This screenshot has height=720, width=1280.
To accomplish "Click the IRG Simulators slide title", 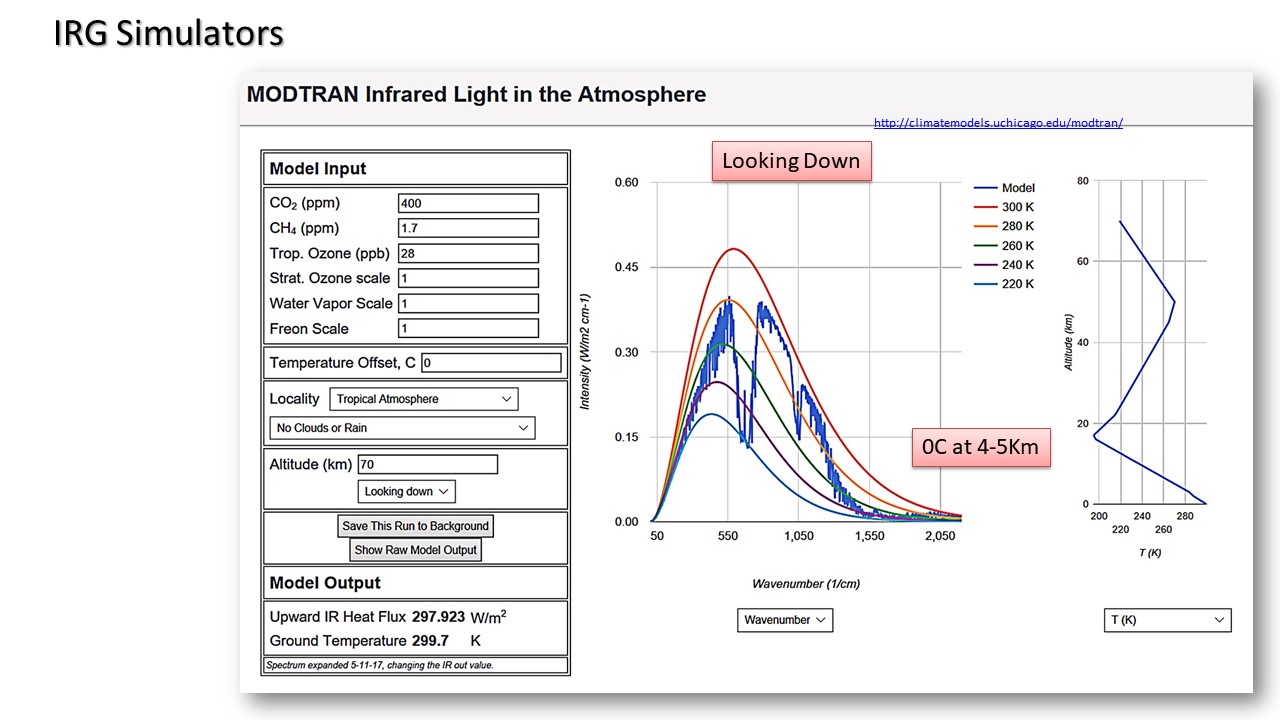I will [169, 33].
